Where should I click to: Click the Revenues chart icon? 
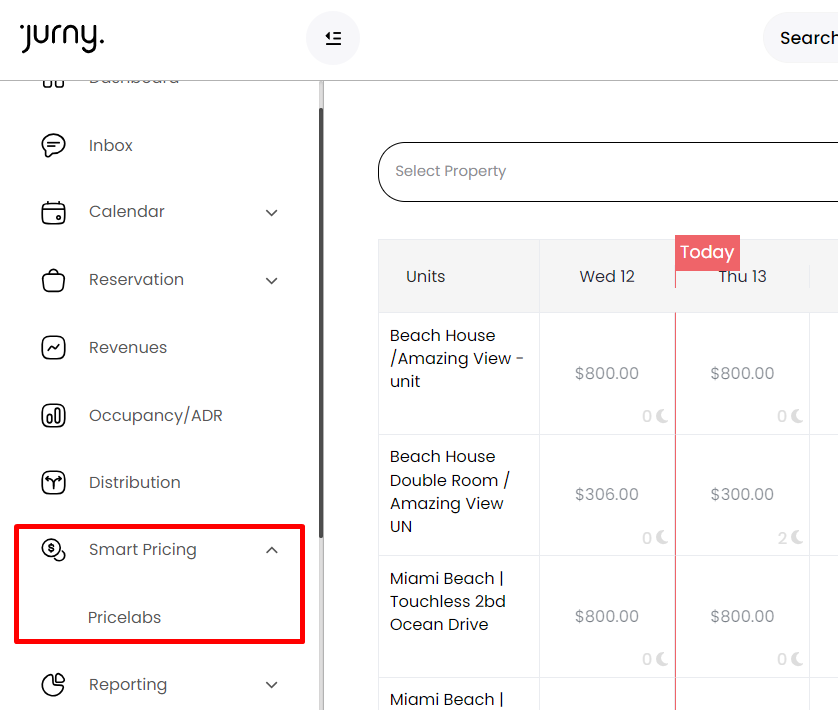tap(53, 348)
